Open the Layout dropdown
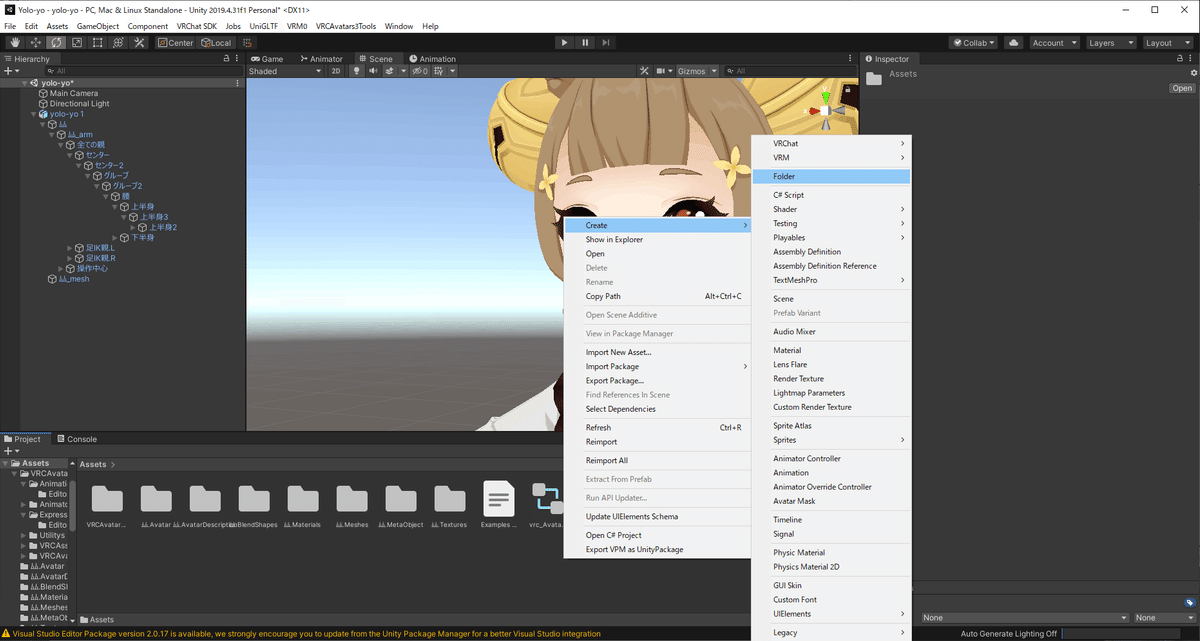Image resolution: width=1200 pixels, height=641 pixels. 1168,43
